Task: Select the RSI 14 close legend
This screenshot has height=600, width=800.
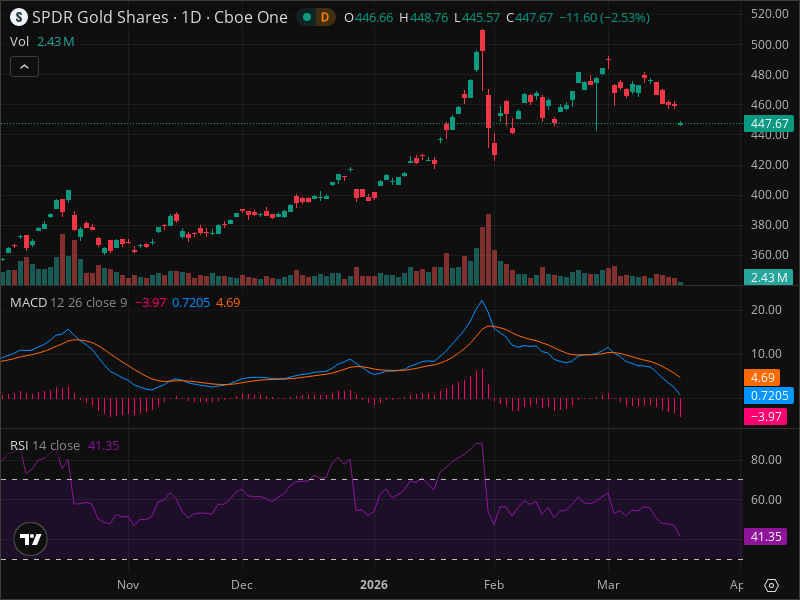Action: [x=45, y=445]
